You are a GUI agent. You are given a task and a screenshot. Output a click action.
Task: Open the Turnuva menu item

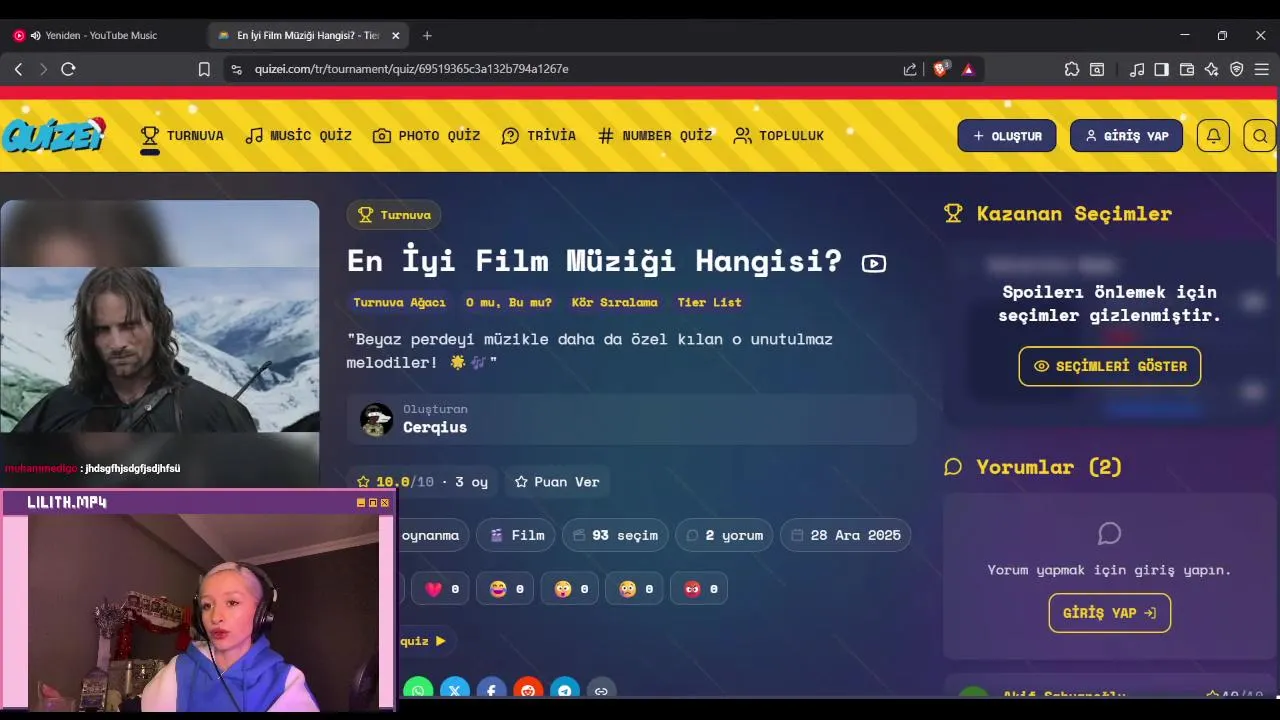point(182,136)
